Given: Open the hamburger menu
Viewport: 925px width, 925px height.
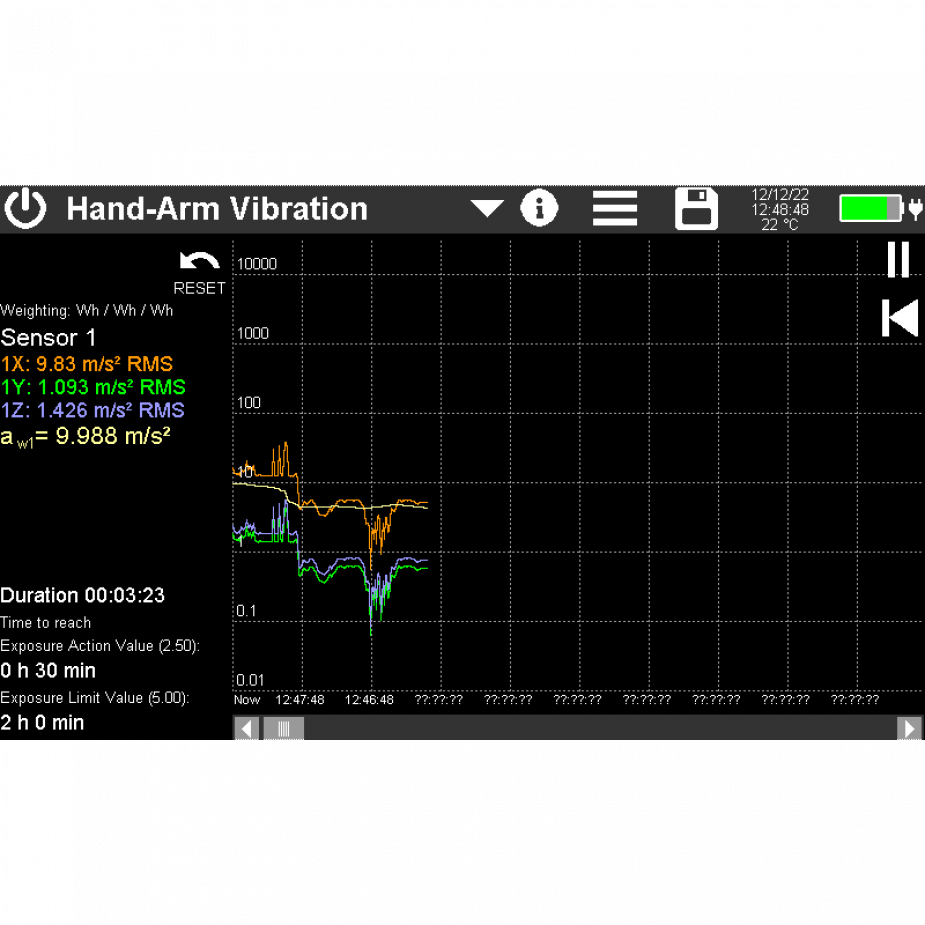Looking at the screenshot, I should click(x=615, y=208).
